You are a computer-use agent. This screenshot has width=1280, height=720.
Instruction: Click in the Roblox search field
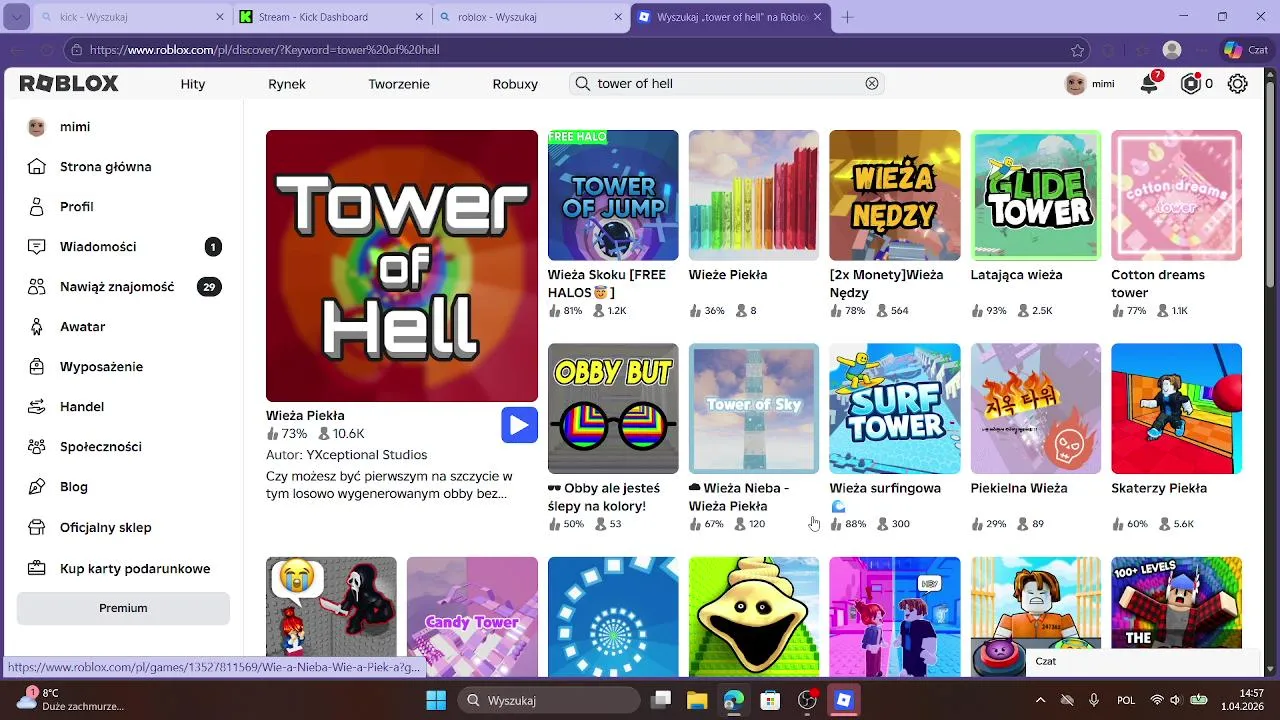726,84
